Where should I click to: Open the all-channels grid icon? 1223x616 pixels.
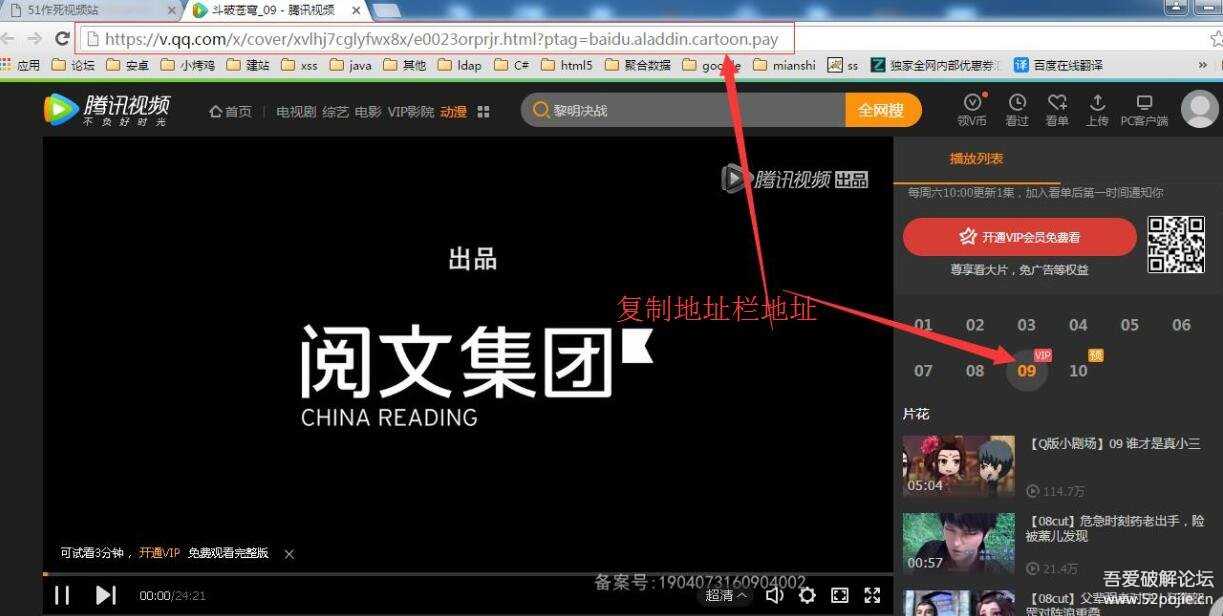484,111
